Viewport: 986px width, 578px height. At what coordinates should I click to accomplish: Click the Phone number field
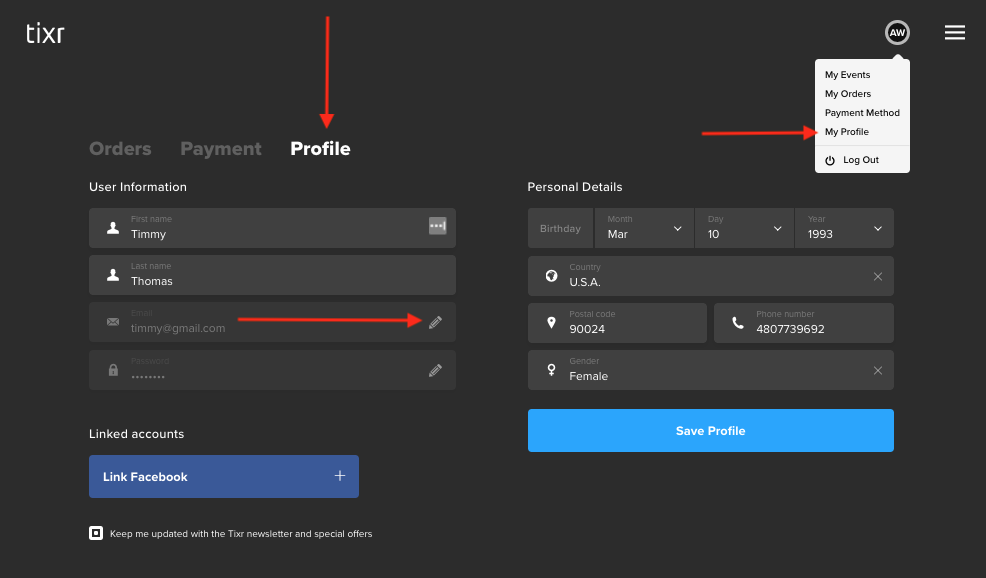click(804, 323)
